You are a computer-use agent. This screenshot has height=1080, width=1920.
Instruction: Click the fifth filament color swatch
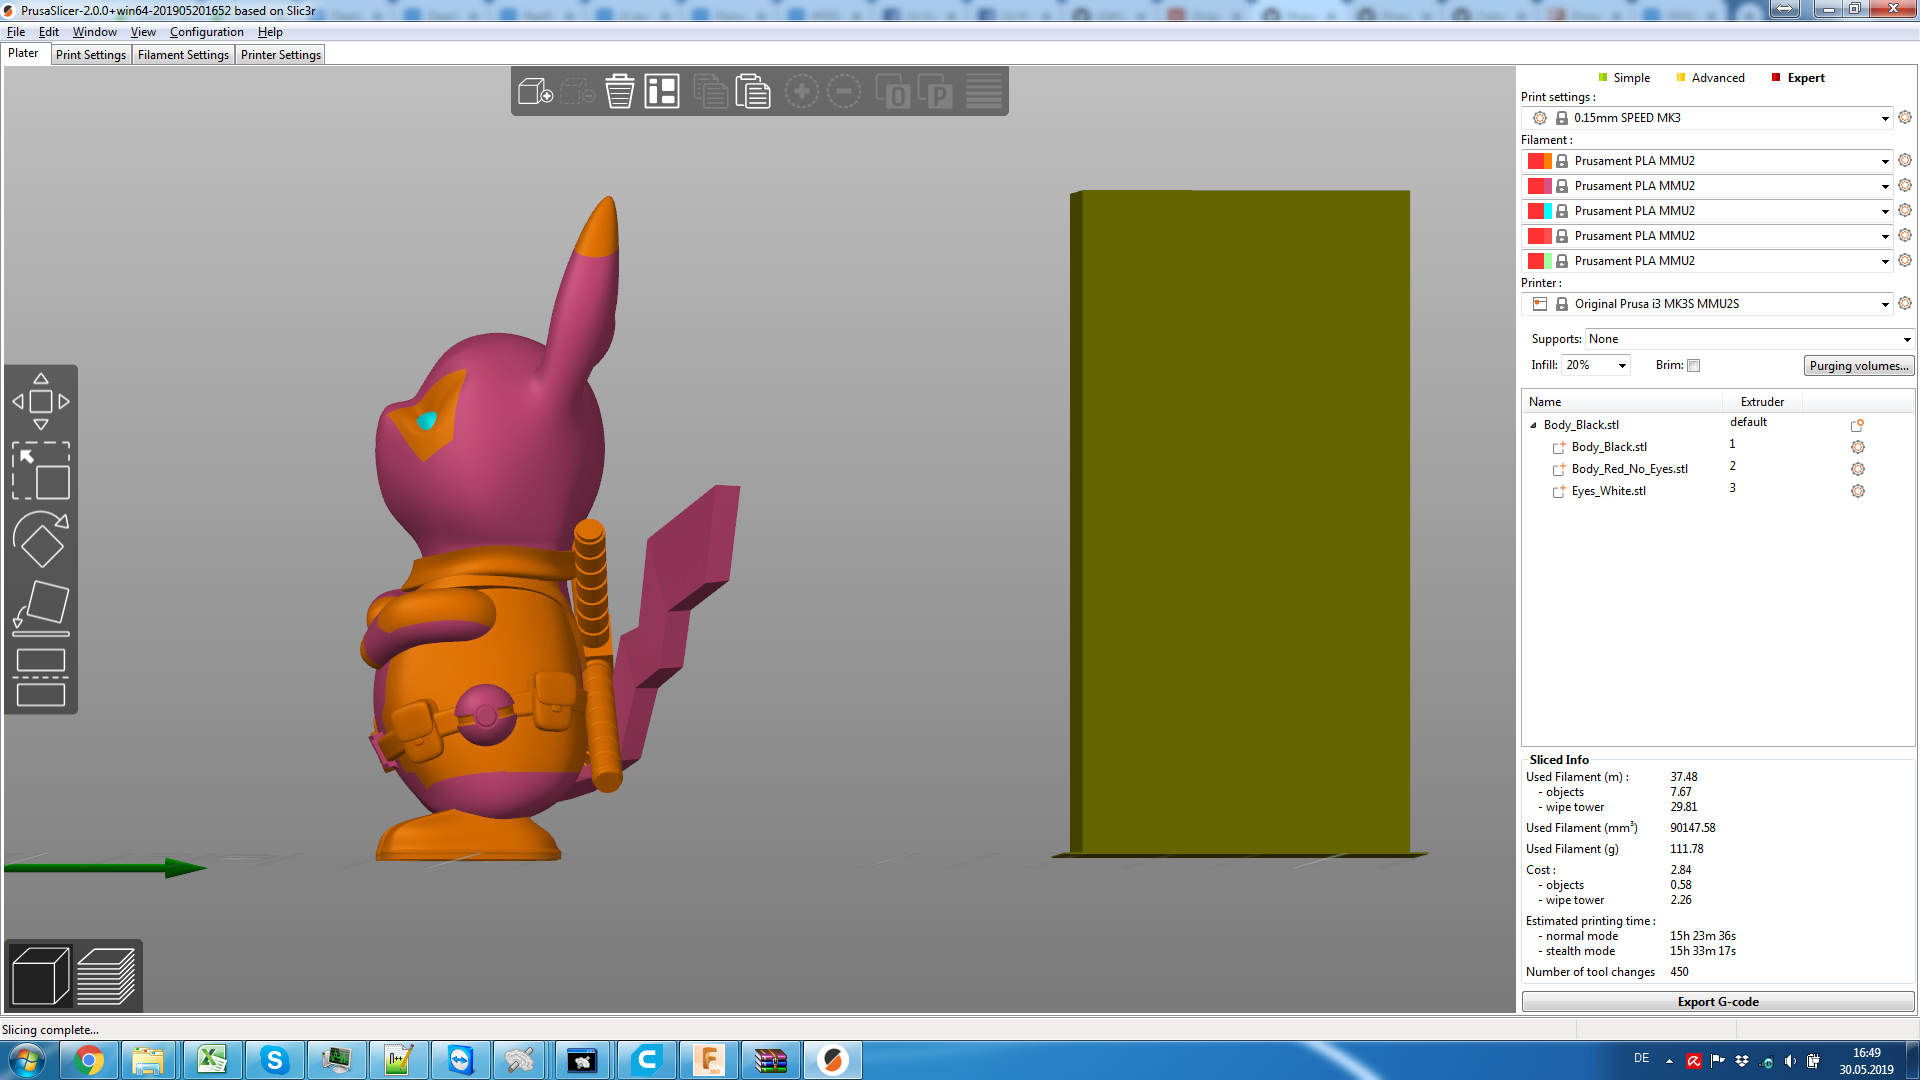click(1539, 261)
